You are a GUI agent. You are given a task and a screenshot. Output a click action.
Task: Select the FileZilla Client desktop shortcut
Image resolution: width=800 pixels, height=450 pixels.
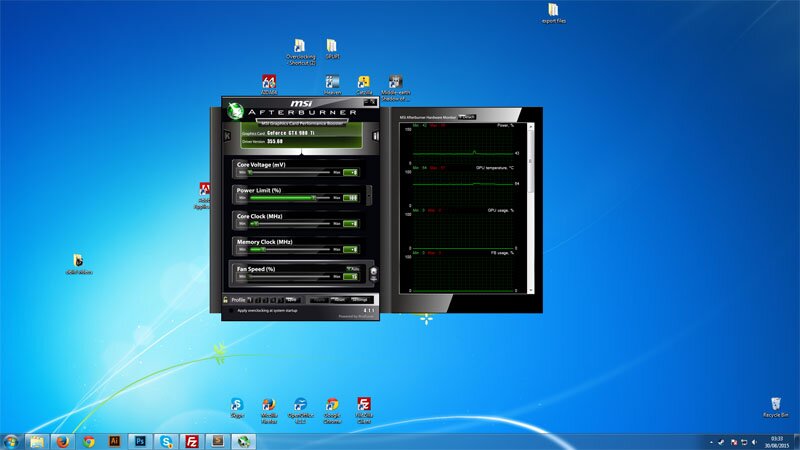tap(364, 411)
